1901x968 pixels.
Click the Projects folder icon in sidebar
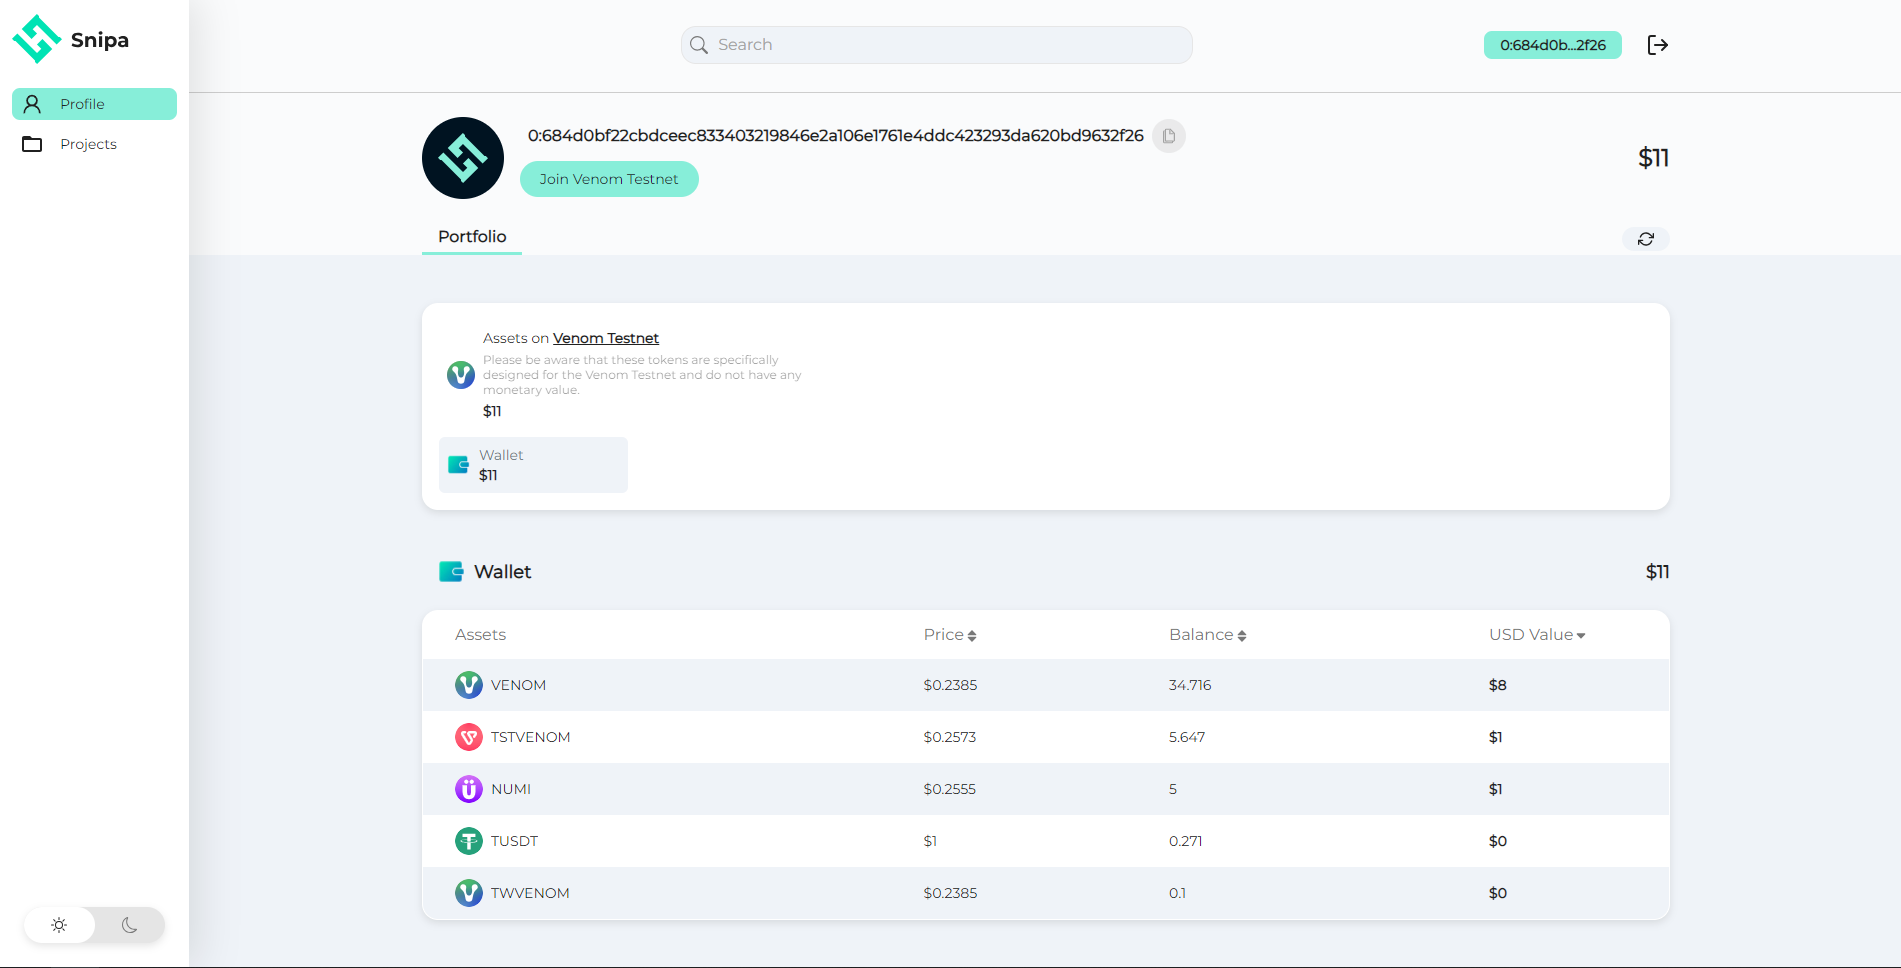[x=32, y=144]
